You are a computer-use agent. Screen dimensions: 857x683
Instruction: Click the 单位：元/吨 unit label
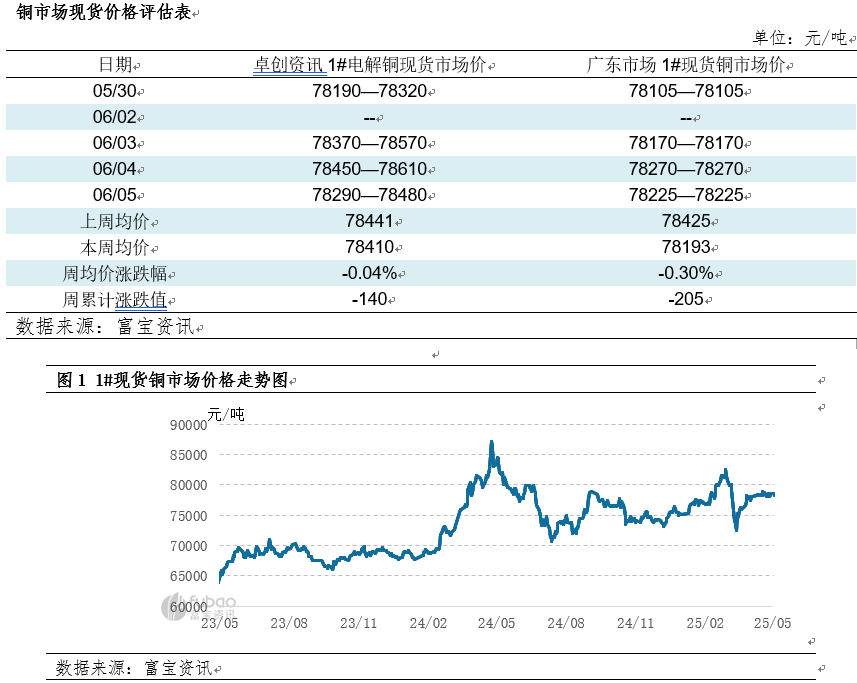pyautogui.click(x=799, y=38)
